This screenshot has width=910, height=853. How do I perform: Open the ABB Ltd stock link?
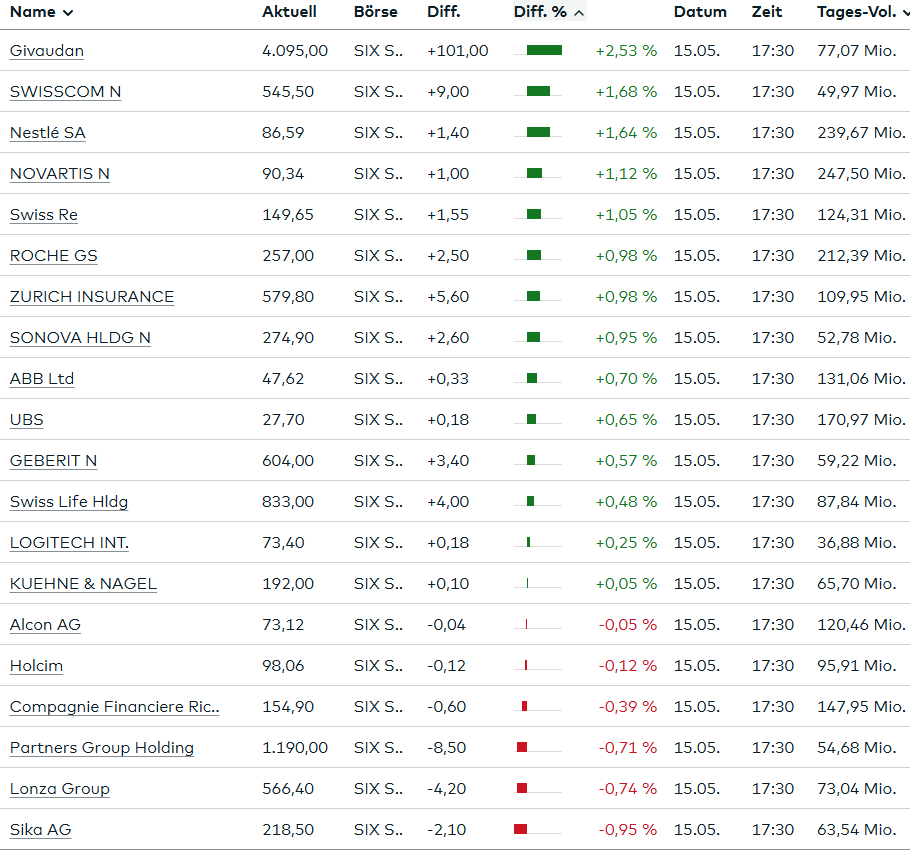coord(42,379)
